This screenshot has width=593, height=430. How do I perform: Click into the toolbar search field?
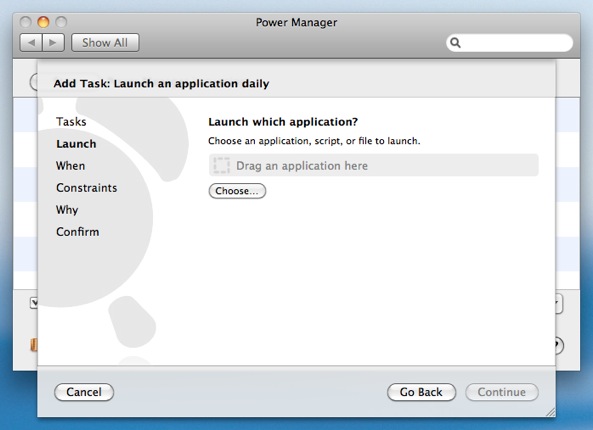(x=509, y=43)
